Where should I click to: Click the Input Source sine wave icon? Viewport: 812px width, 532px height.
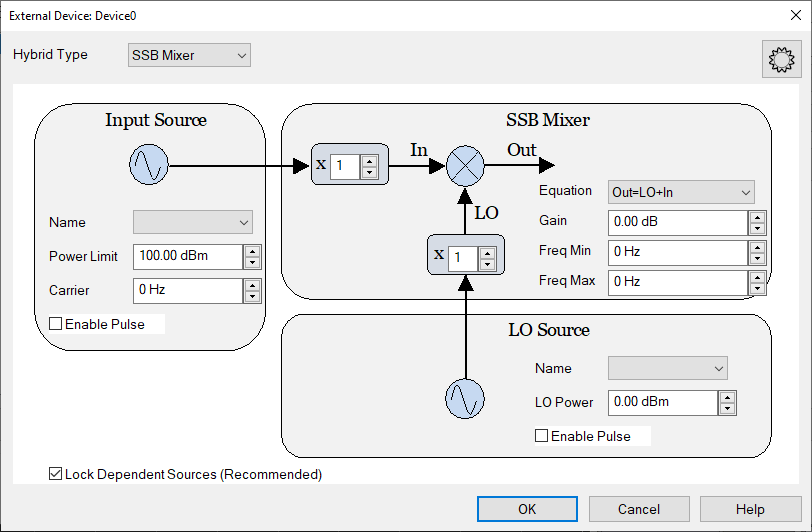coord(149,165)
